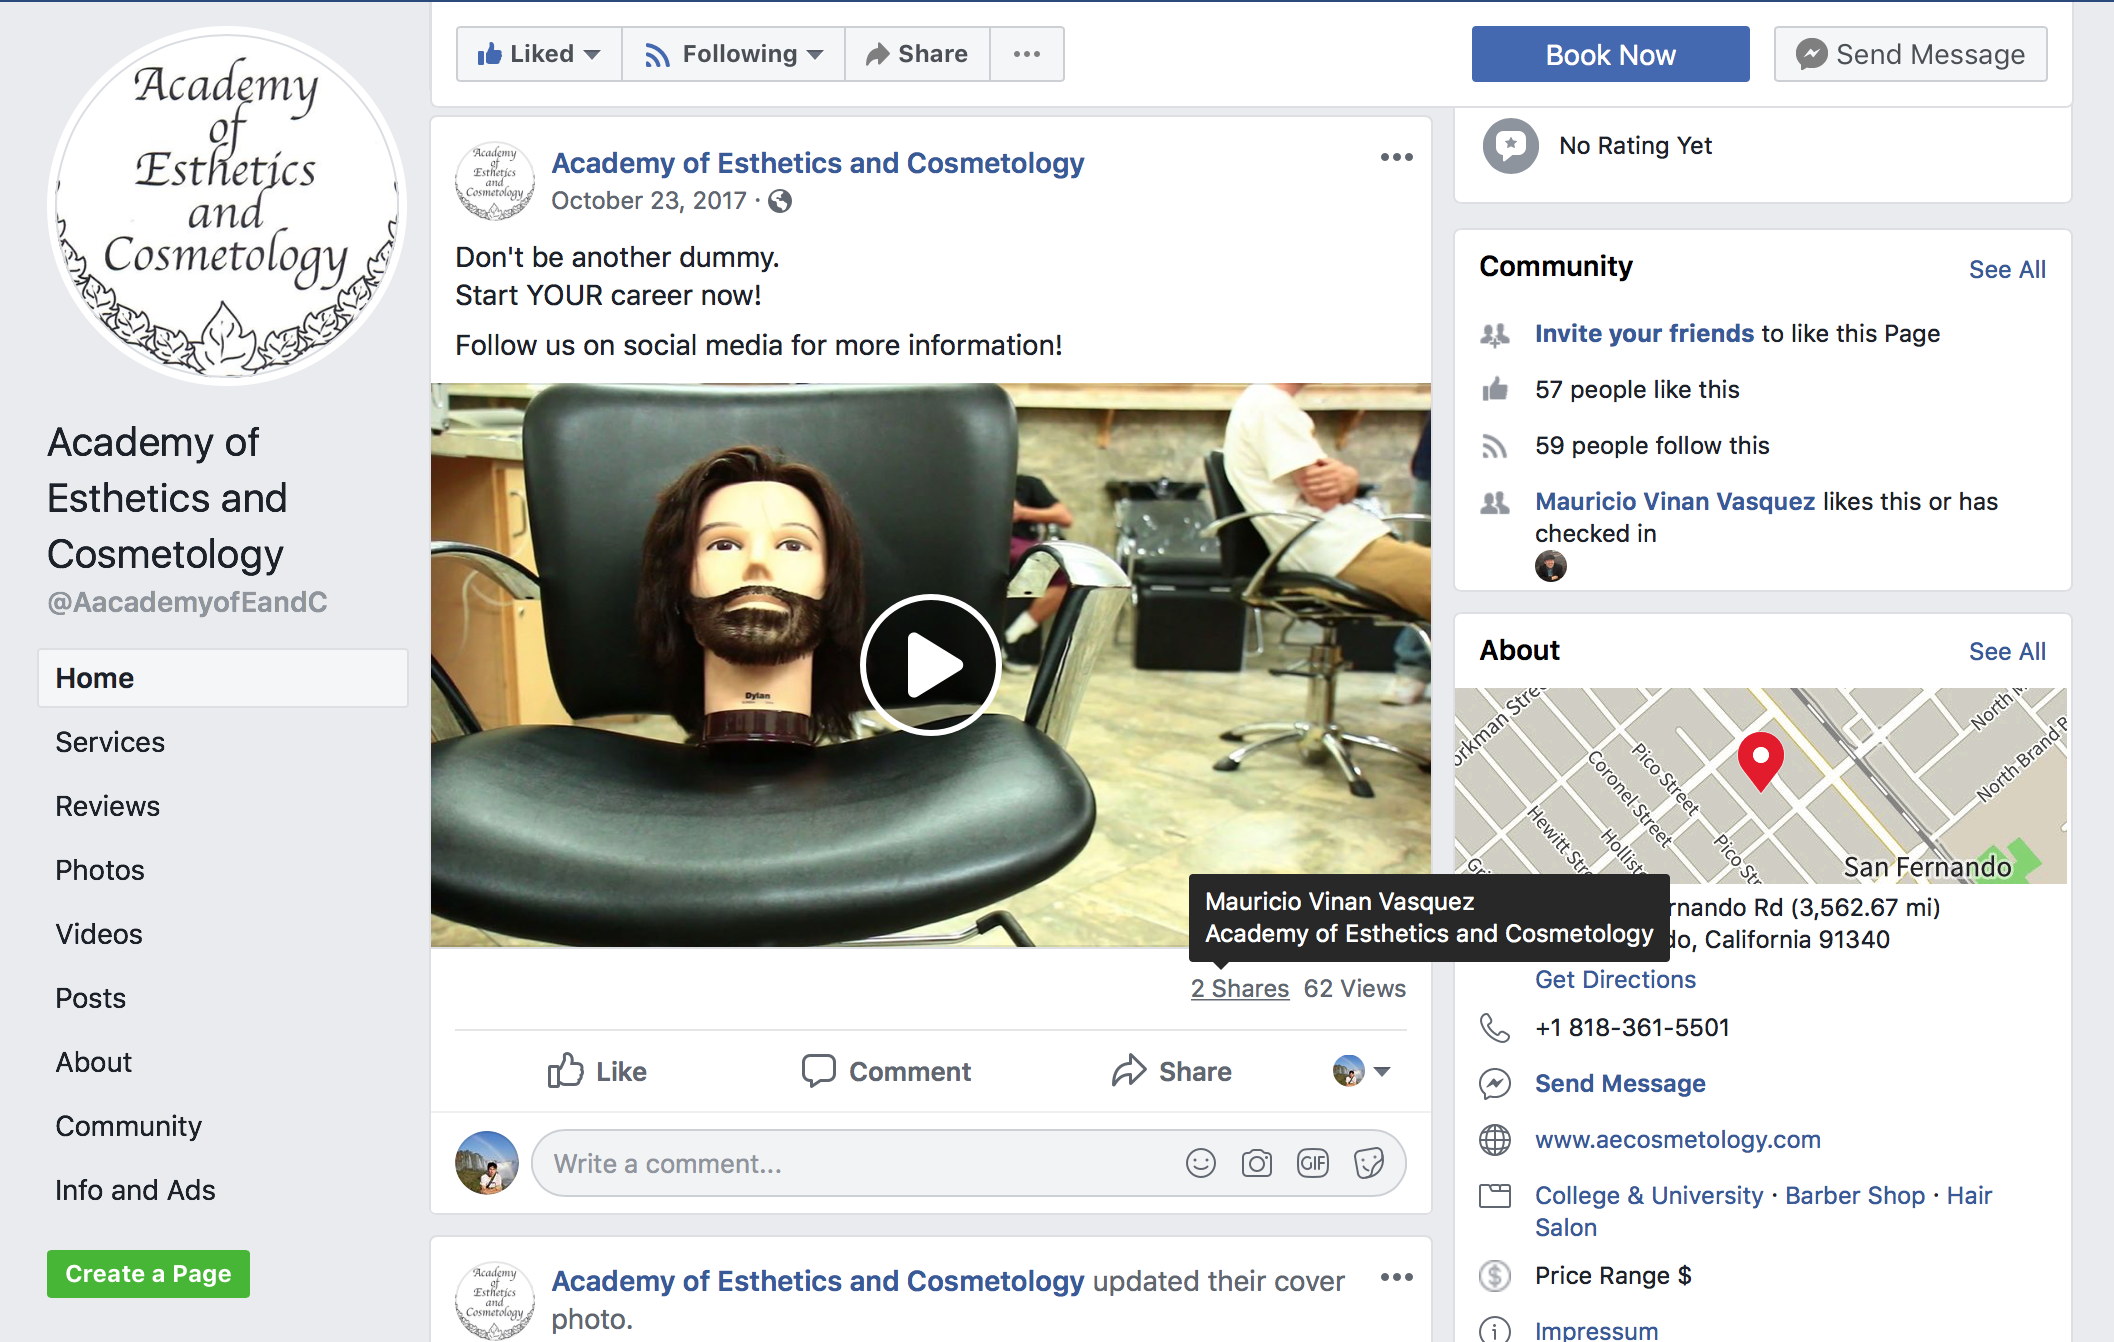Post a GIF using GIF icon
This screenshot has width=2114, height=1342.
coord(1312,1163)
